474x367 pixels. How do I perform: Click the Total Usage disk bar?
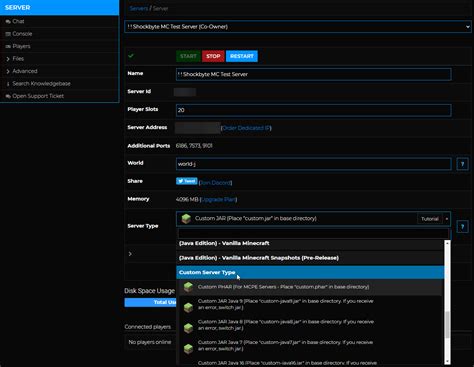click(x=150, y=302)
